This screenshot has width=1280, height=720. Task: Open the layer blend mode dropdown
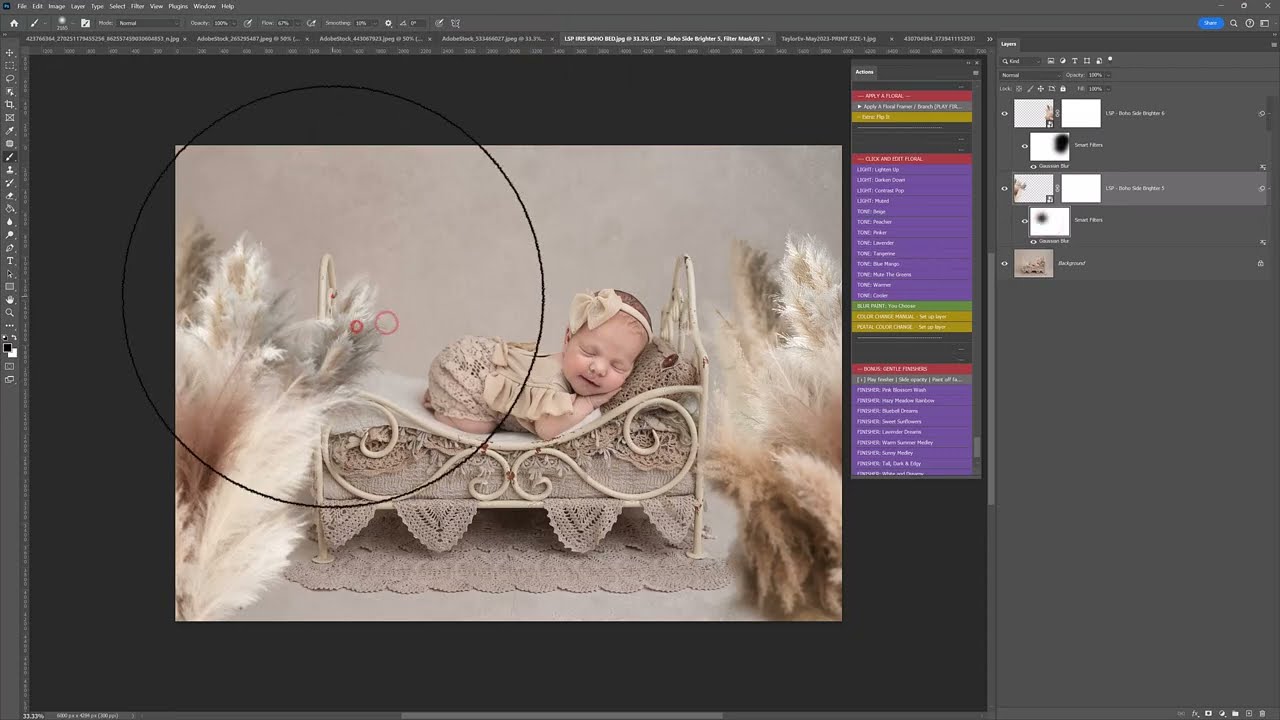coord(1030,75)
